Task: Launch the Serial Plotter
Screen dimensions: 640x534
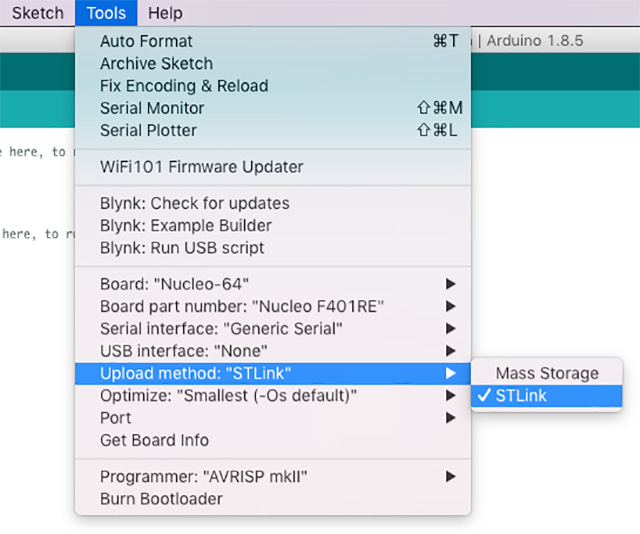Action: click(x=148, y=130)
